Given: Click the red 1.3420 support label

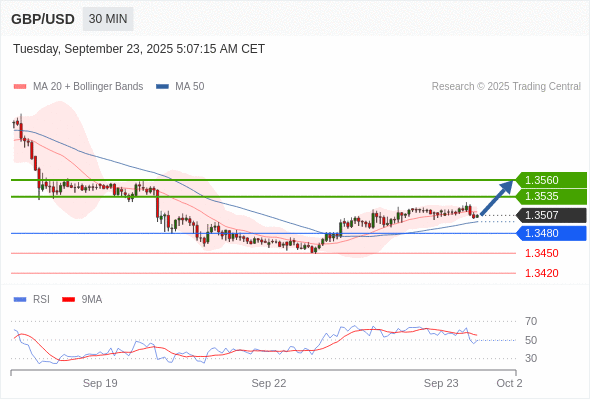Looking at the screenshot, I should [541, 273].
